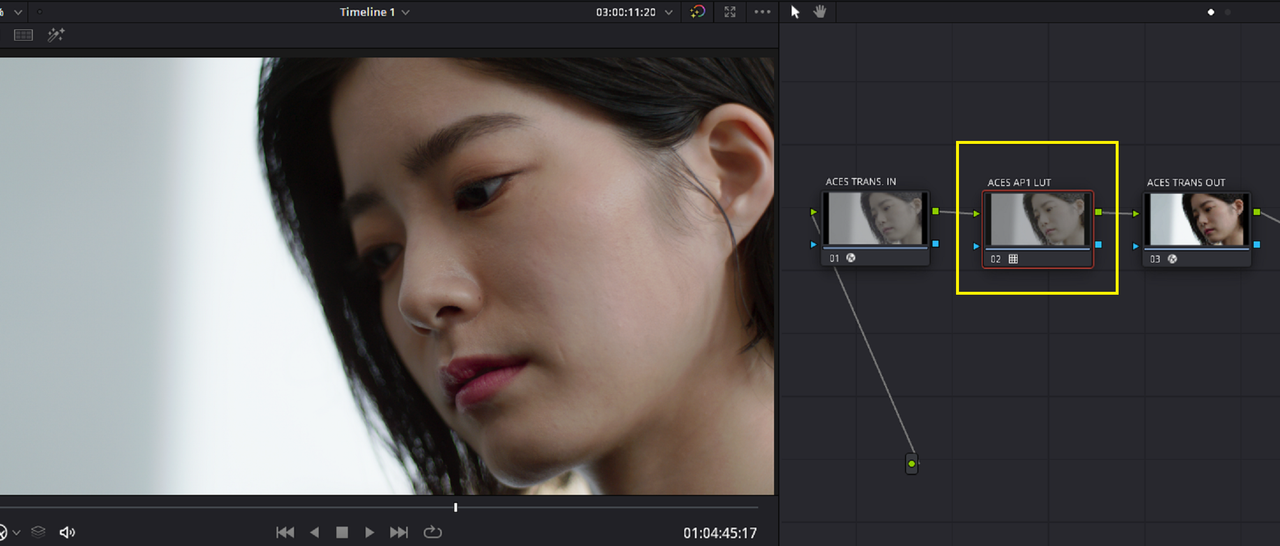Click the node 01 number label
Image resolution: width=1280 pixels, height=546 pixels.
tap(835, 258)
